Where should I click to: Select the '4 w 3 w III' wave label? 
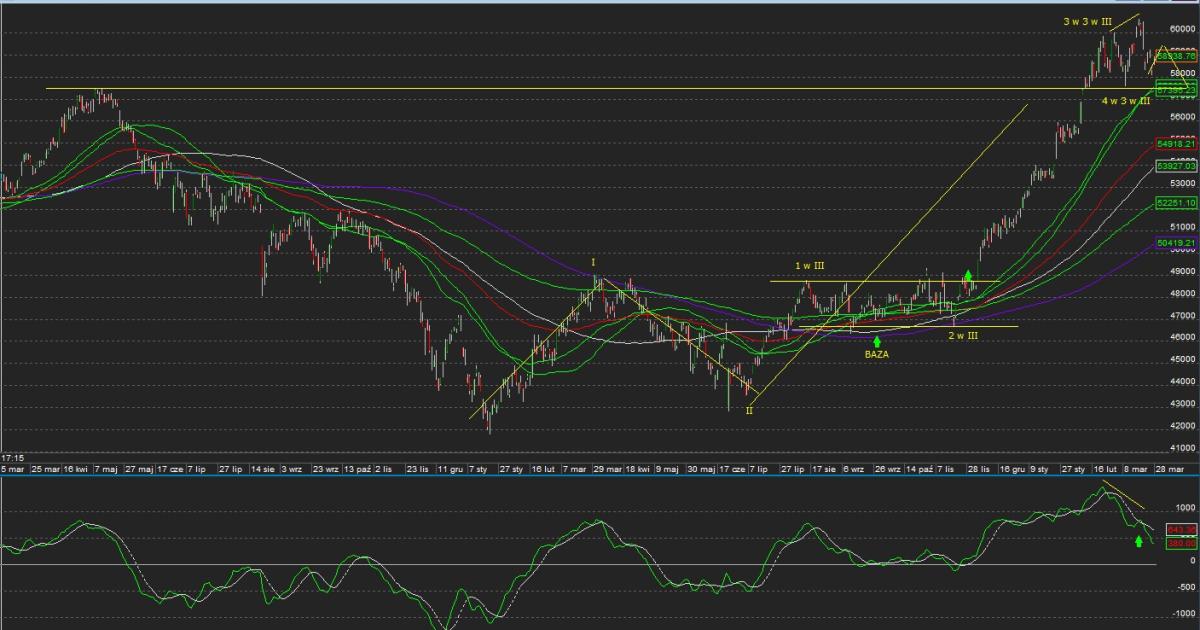tap(1125, 101)
